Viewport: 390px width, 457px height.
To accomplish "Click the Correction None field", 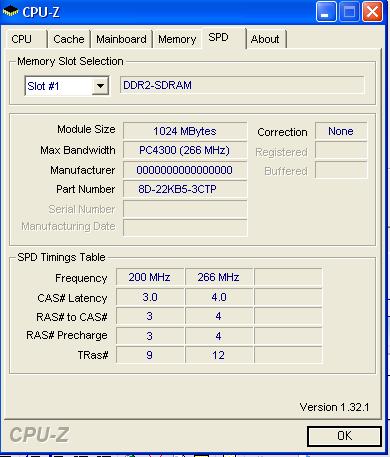I will tap(341, 131).
